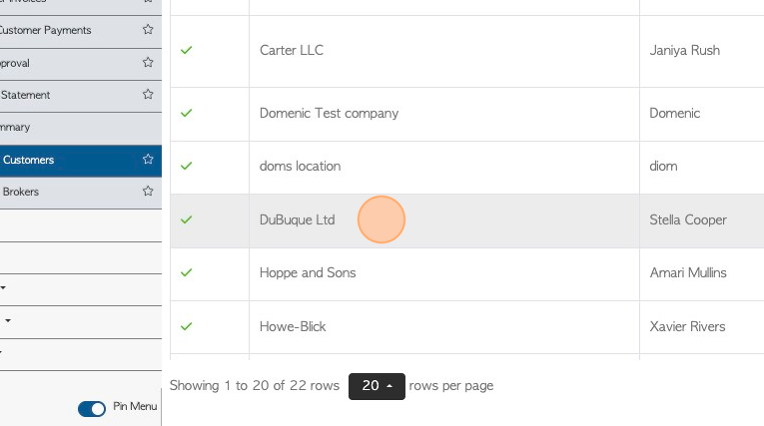764x426 pixels.
Task: Expand the first collapsed sidebar arrow section
Action: (x=3, y=288)
